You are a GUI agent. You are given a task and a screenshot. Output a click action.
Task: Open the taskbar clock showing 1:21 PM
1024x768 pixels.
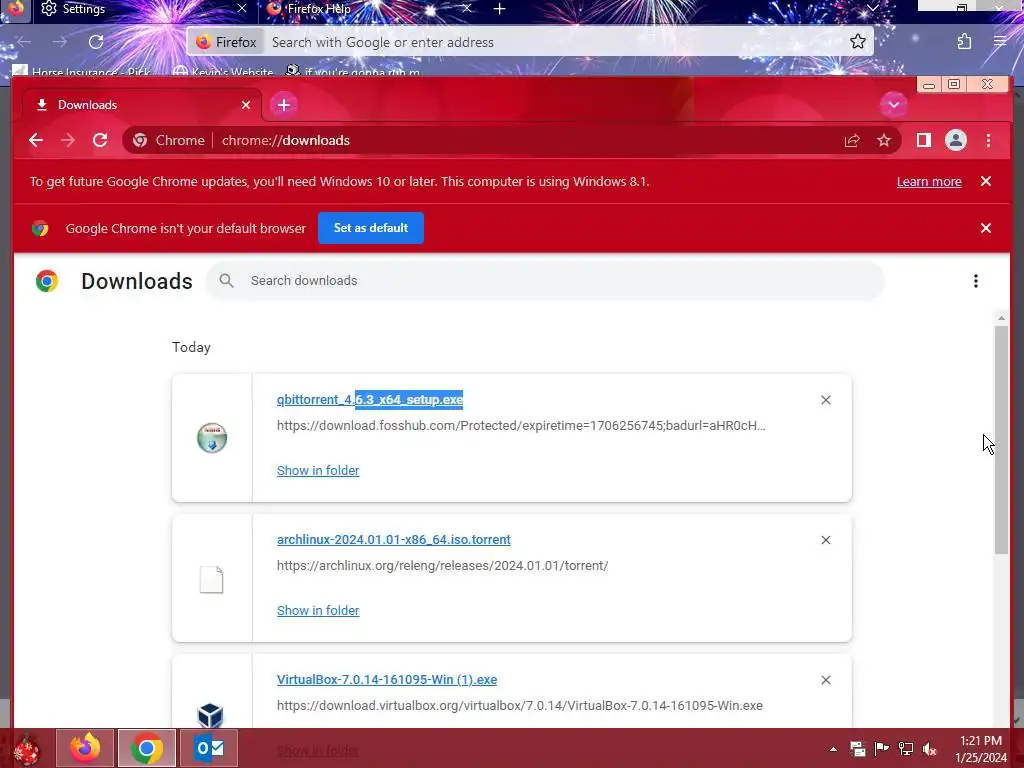pyautogui.click(x=981, y=749)
